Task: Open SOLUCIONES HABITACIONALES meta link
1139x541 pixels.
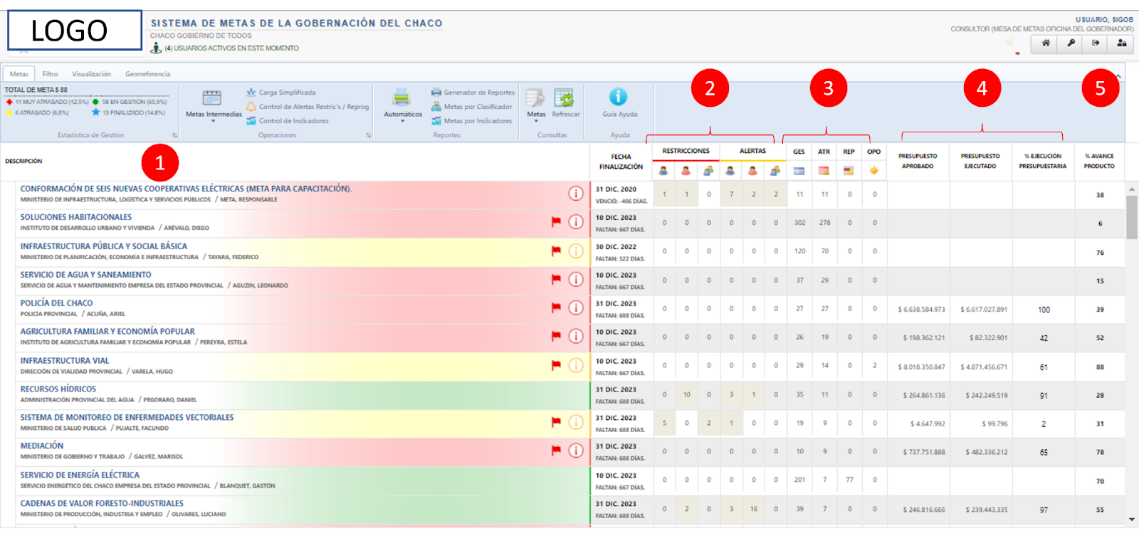Action: [76, 217]
